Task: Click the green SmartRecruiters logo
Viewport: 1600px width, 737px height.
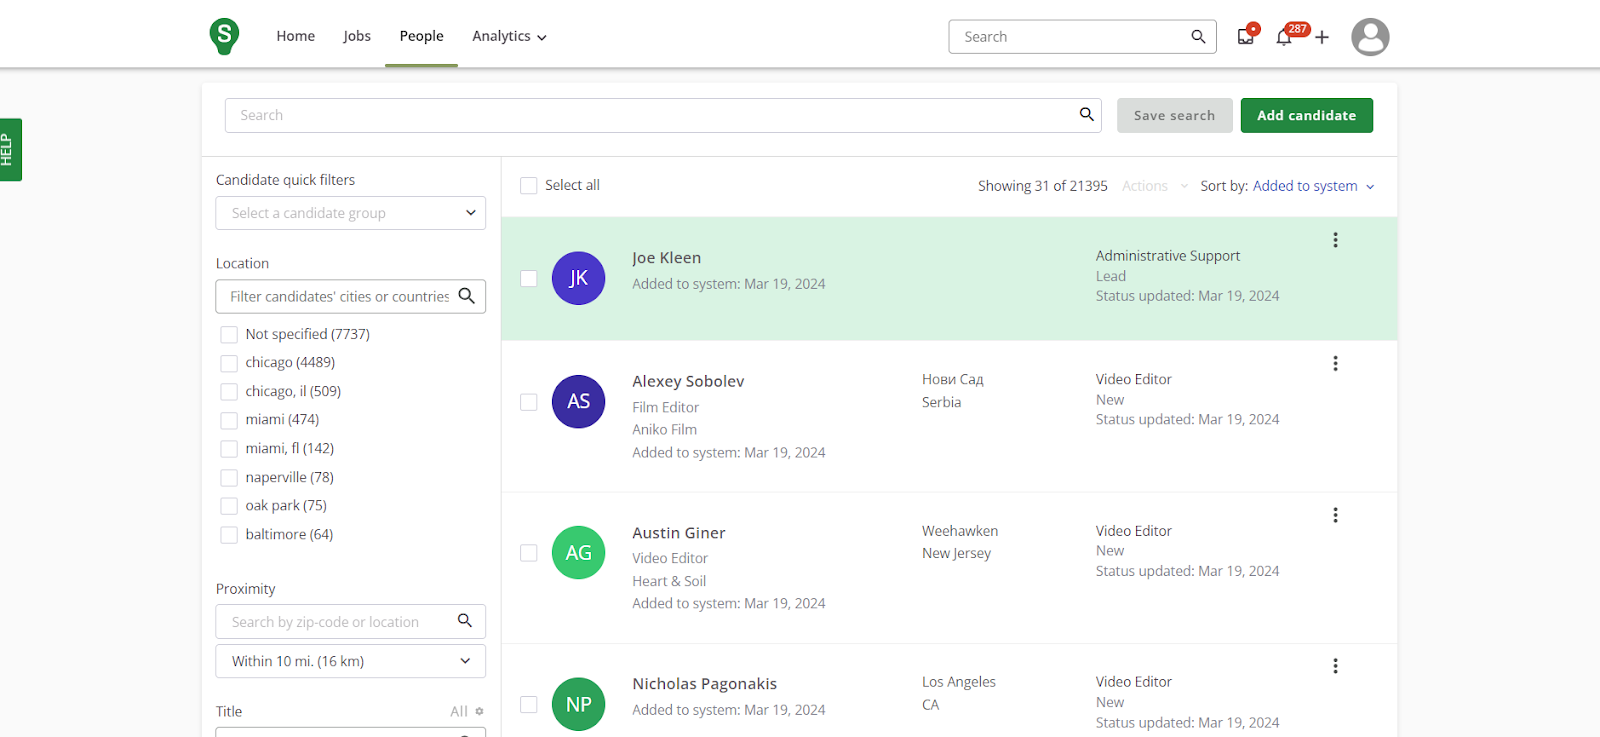Action: click(x=224, y=36)
